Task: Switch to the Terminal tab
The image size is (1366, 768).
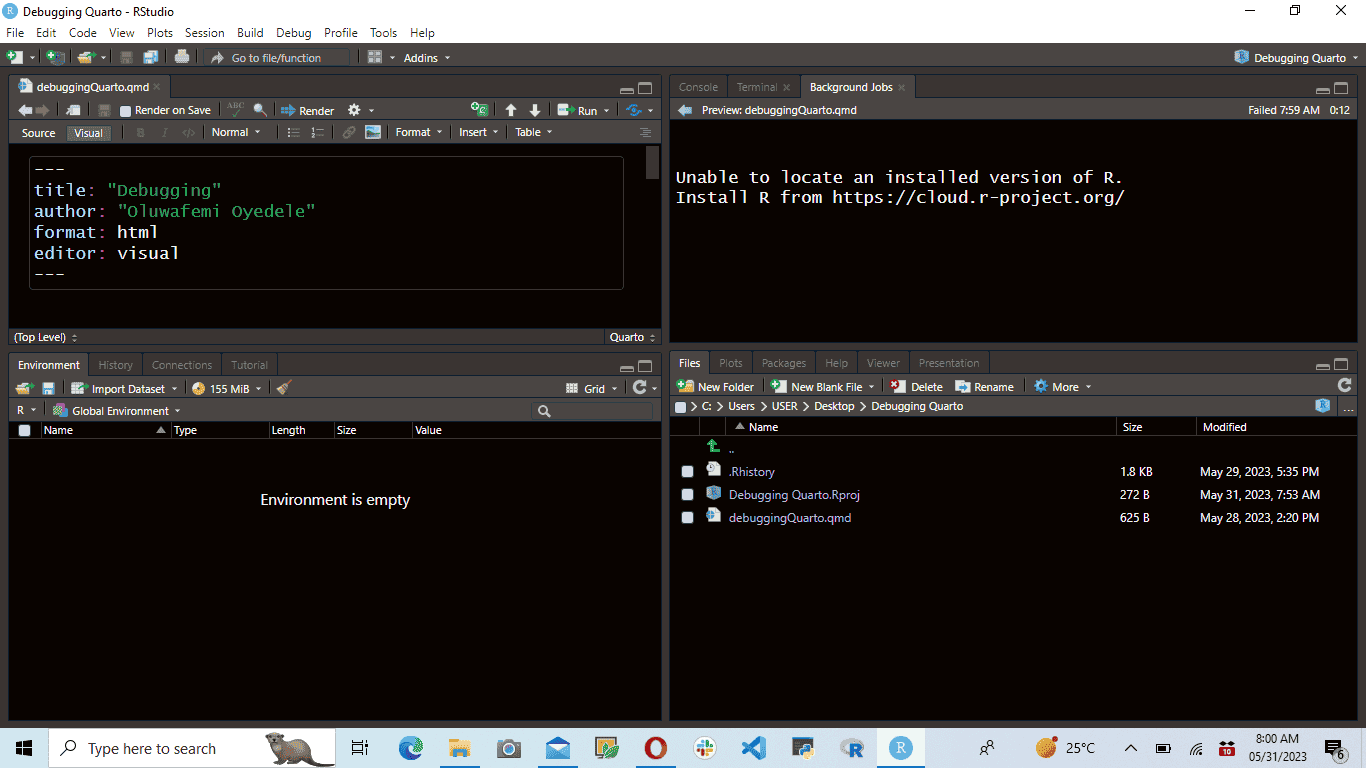Action: [755, 87]
